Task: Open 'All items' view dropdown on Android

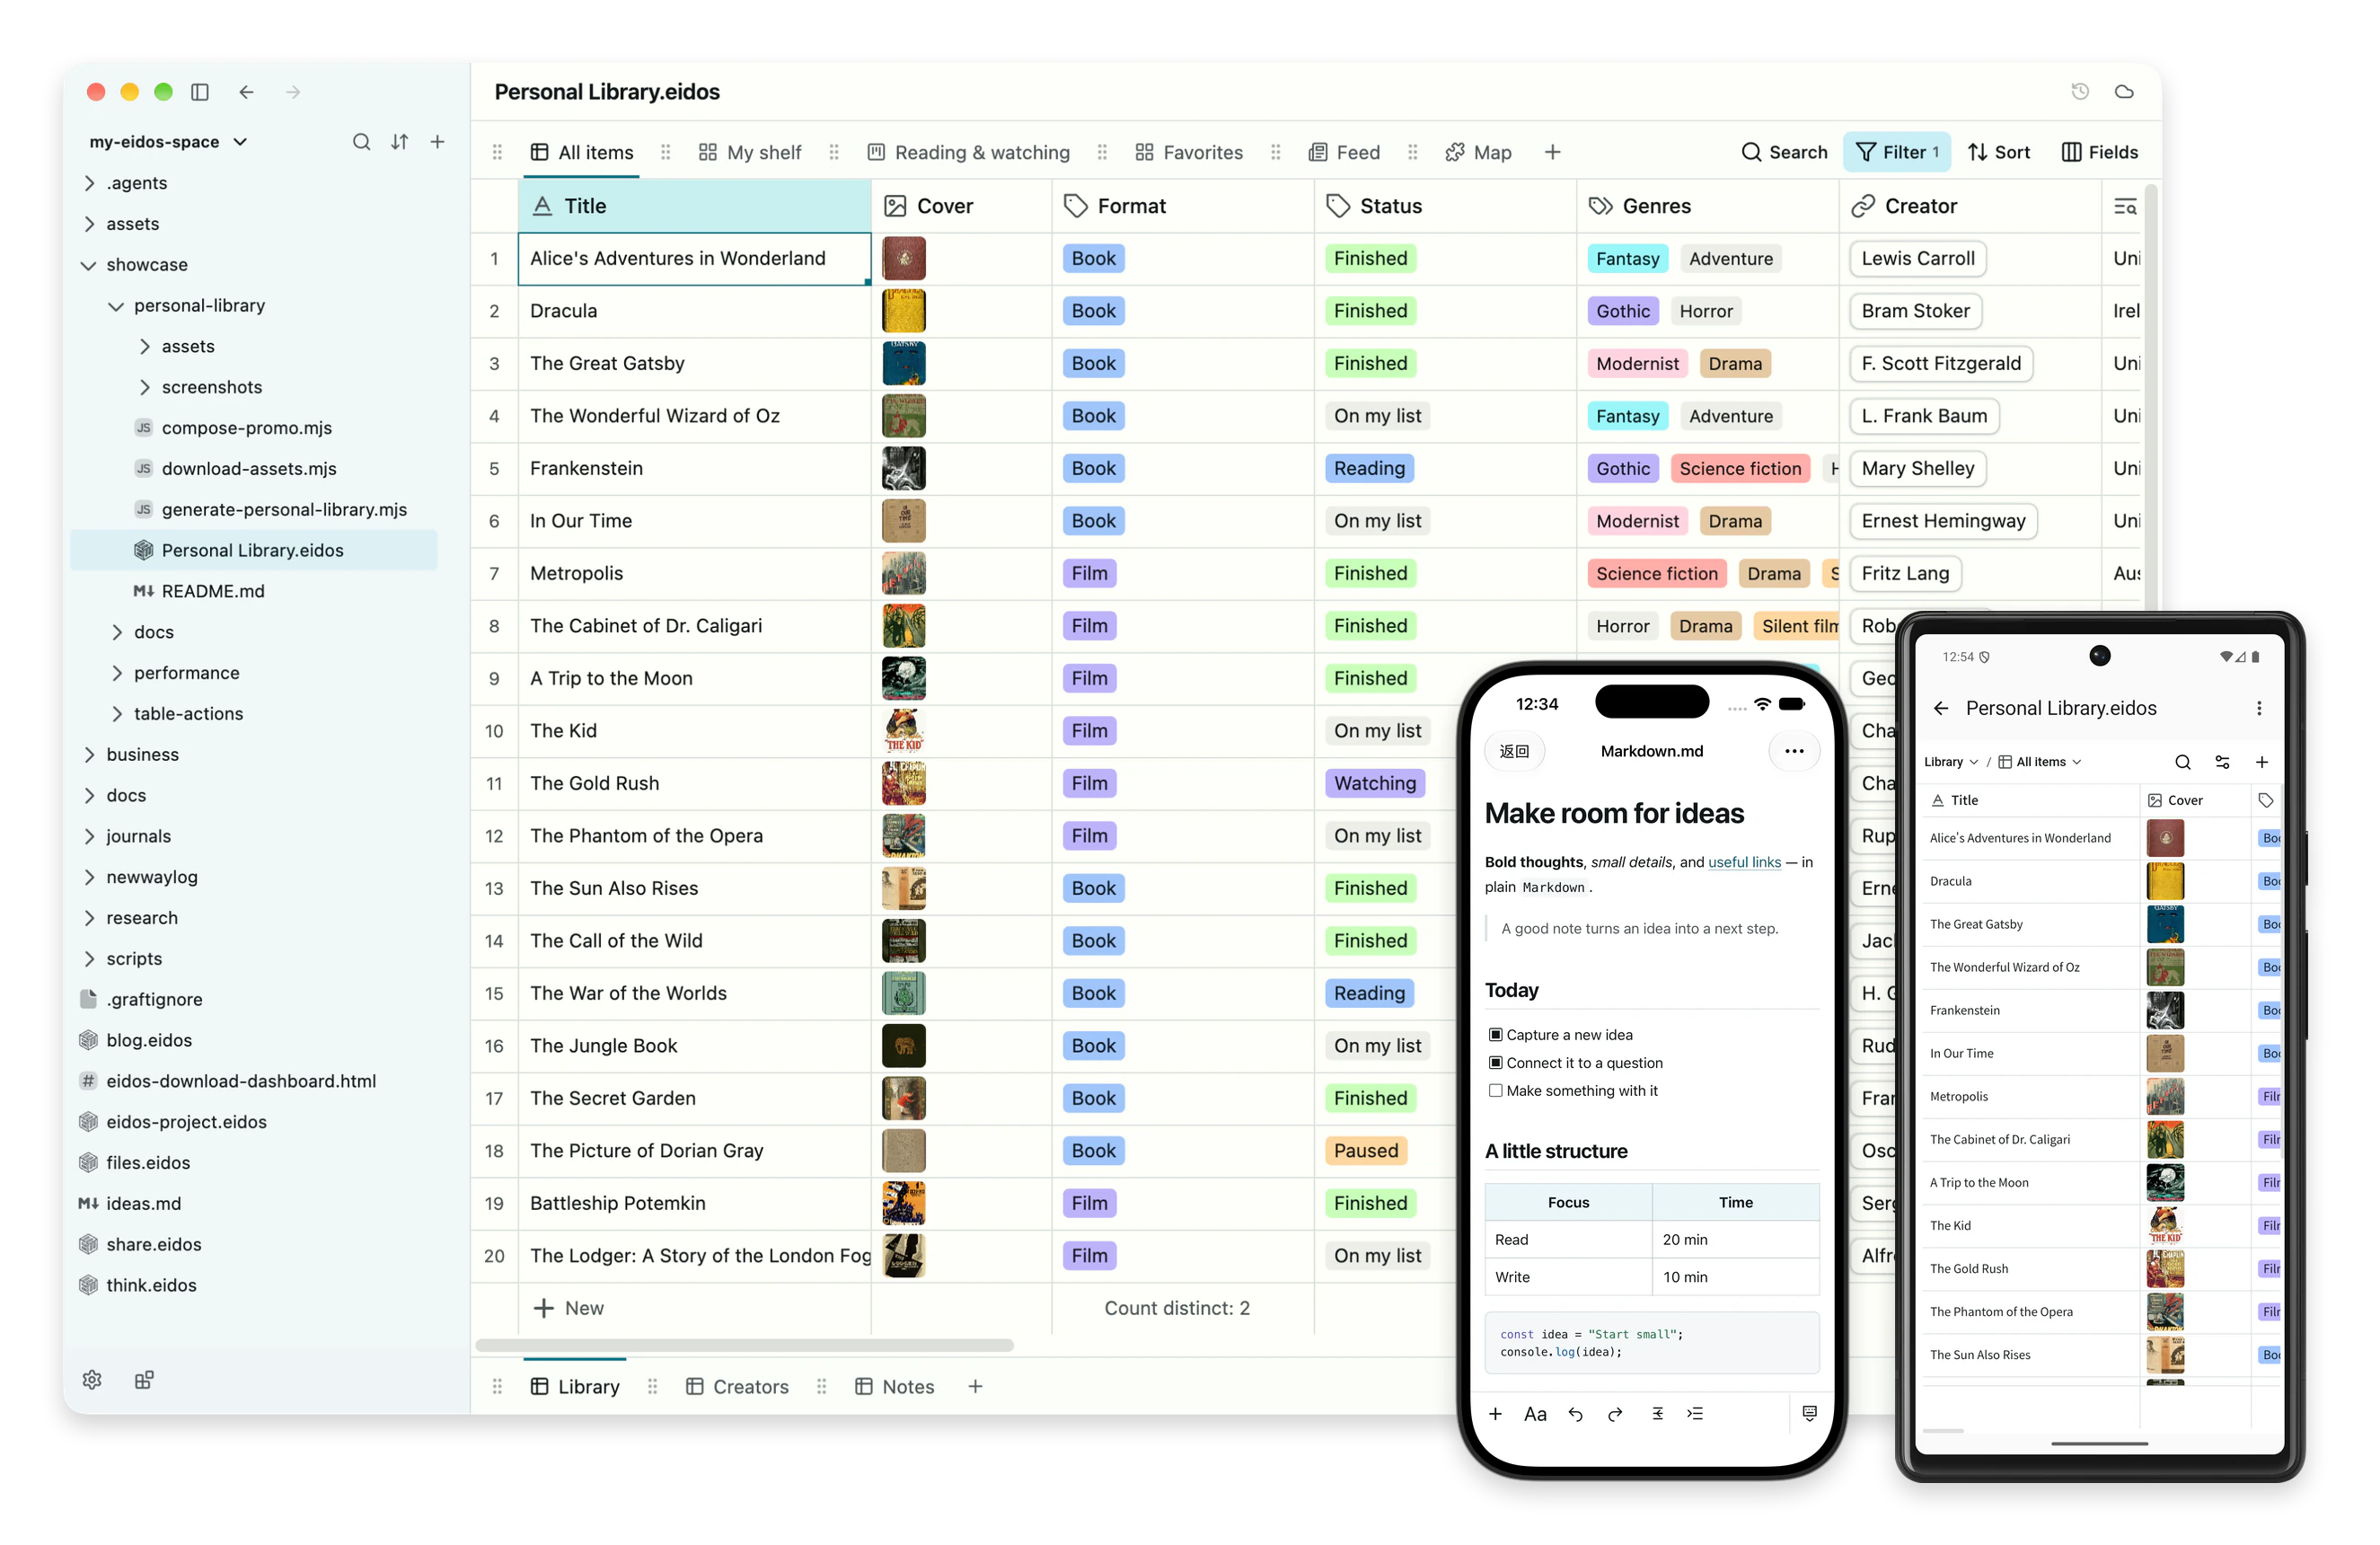Action: point(2040,762)
